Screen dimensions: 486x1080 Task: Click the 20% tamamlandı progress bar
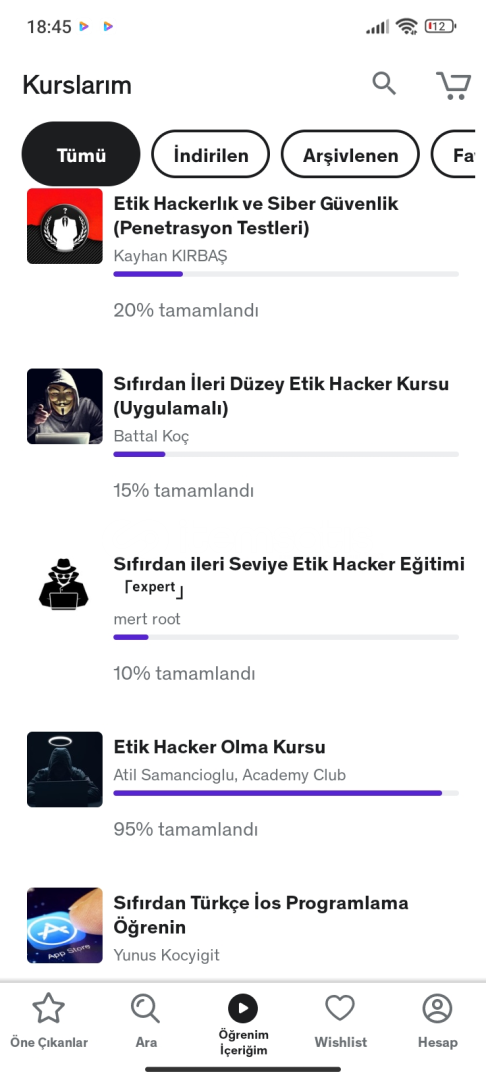click(x=286, y=274)
